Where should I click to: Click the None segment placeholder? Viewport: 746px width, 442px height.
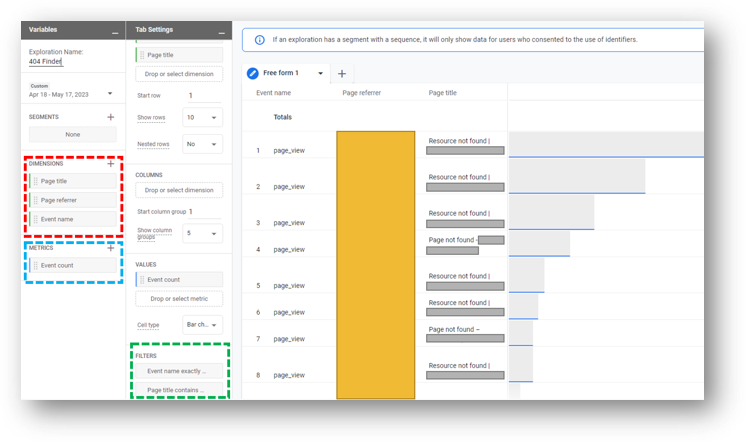tap(73, 135)
